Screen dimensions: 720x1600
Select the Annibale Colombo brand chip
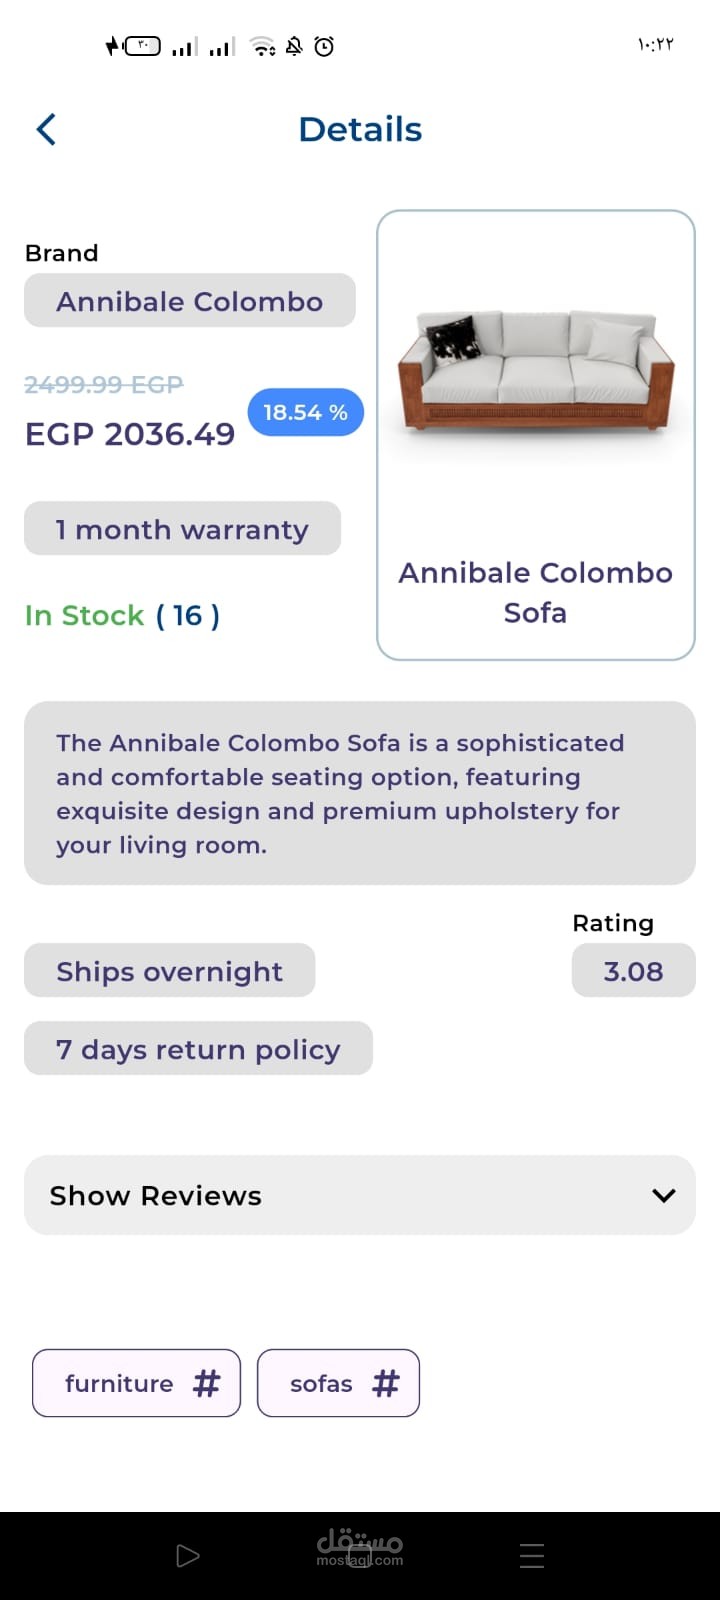tap(189, 301)
